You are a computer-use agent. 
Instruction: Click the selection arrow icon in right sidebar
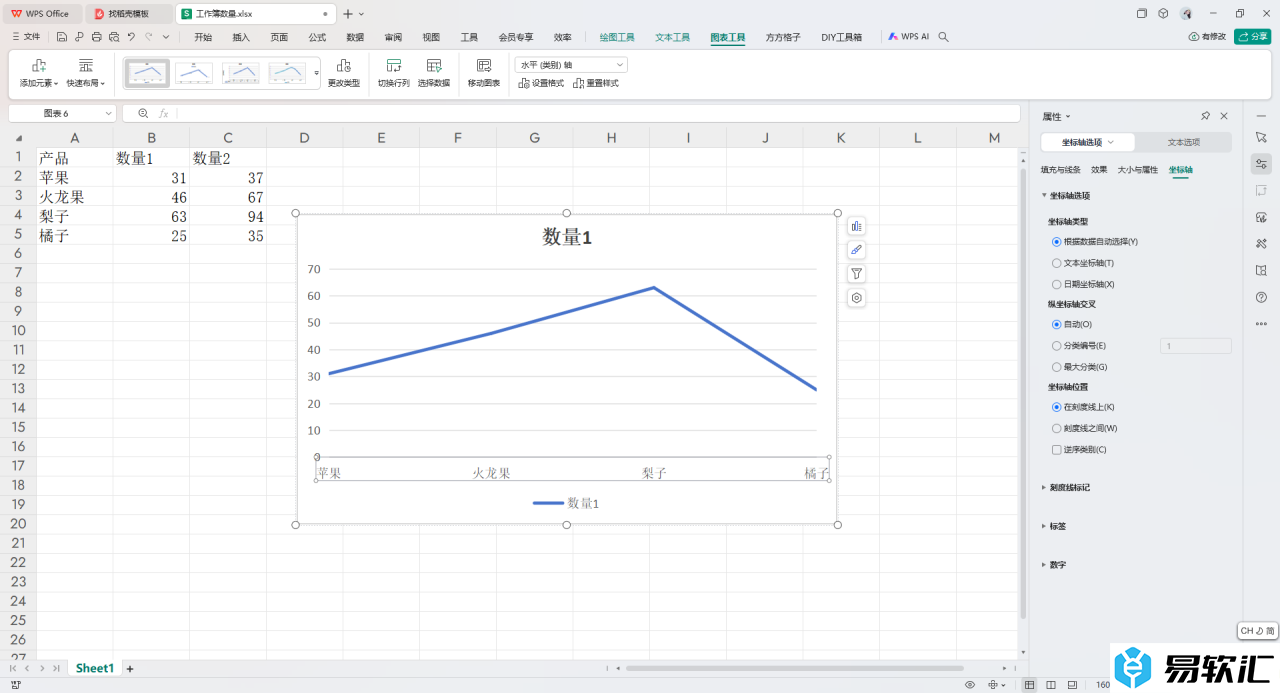1261,137
